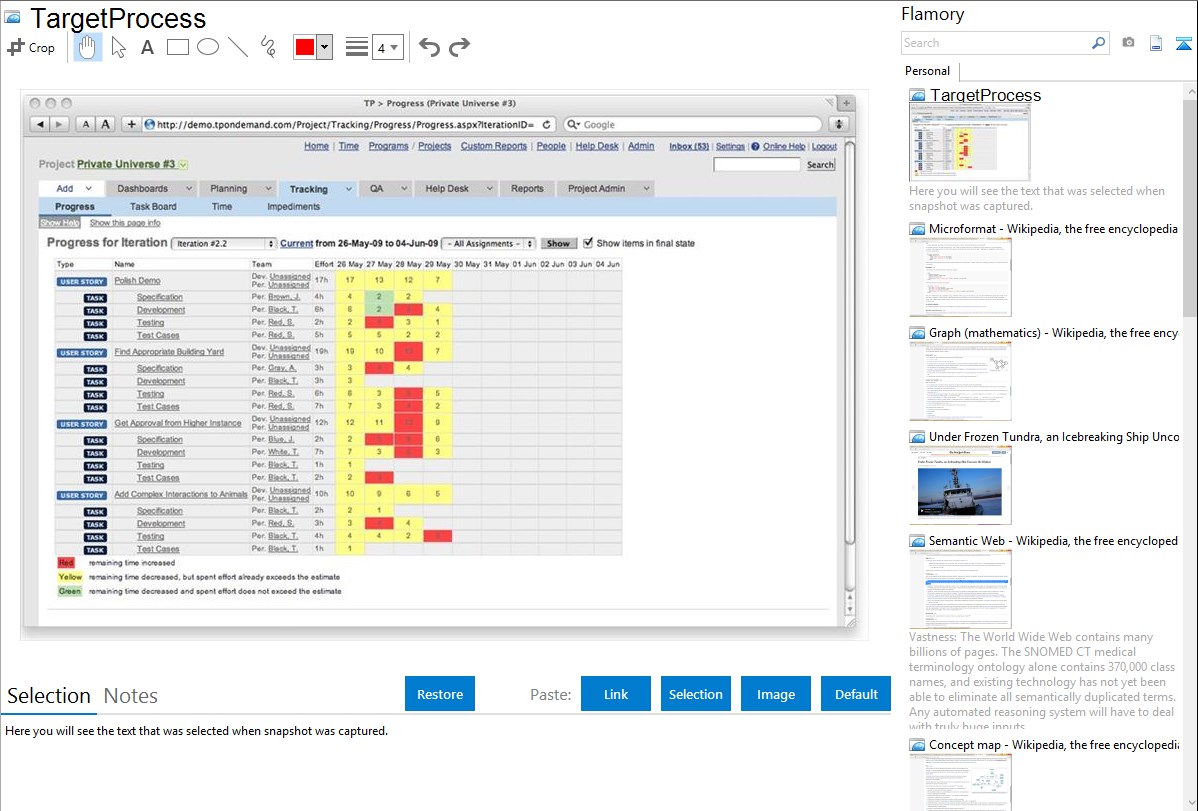This screenshot has width=1198, height=811.
Task: Redo the last annotation
Action: pyautogui.click(x=459, y=47)
